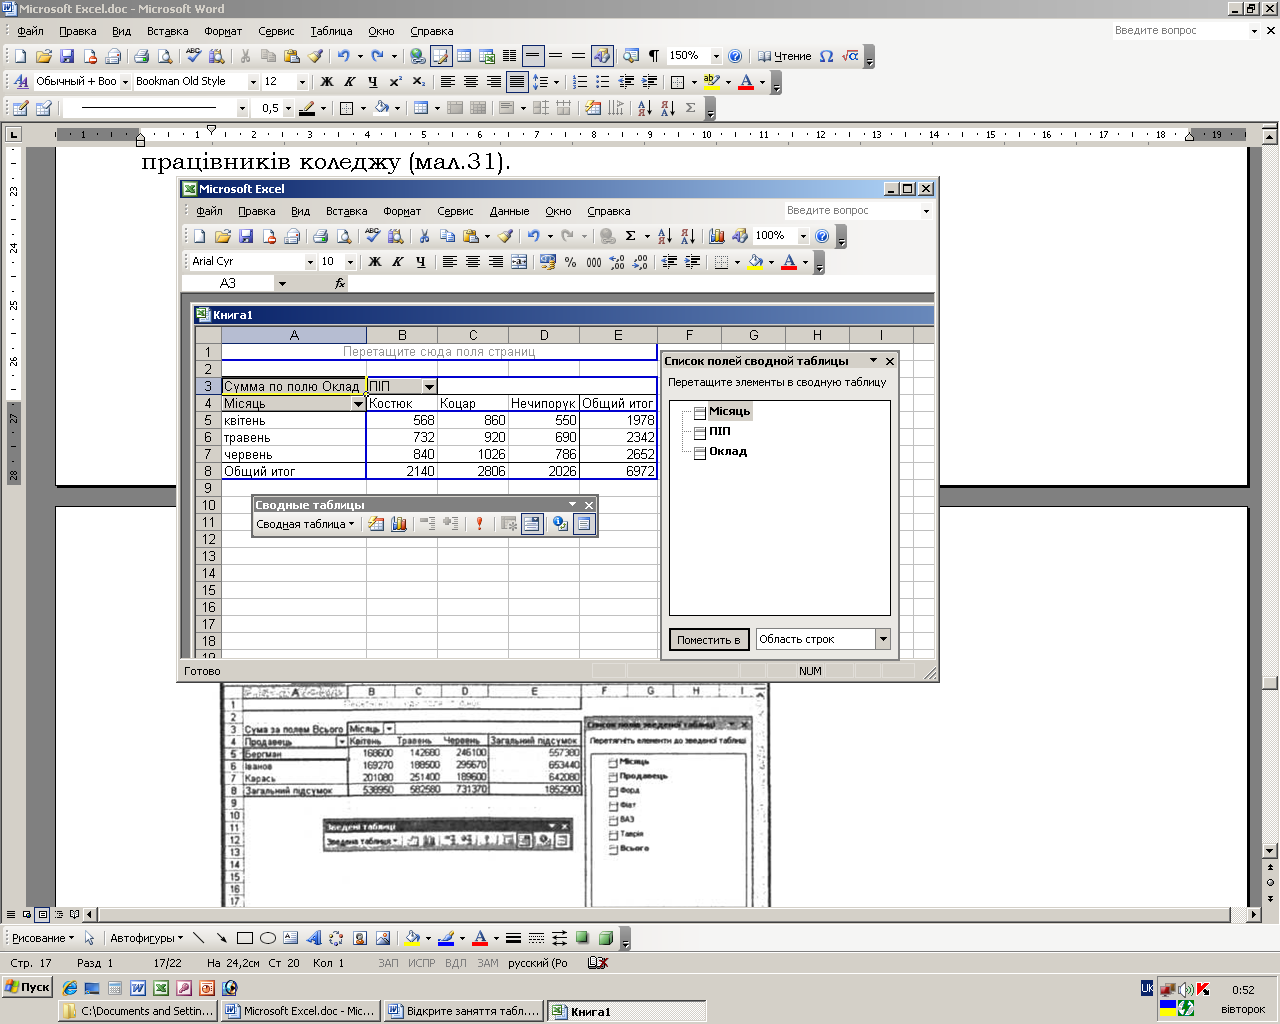Apply the yellow highlight color in Word

tap(711, 82)
